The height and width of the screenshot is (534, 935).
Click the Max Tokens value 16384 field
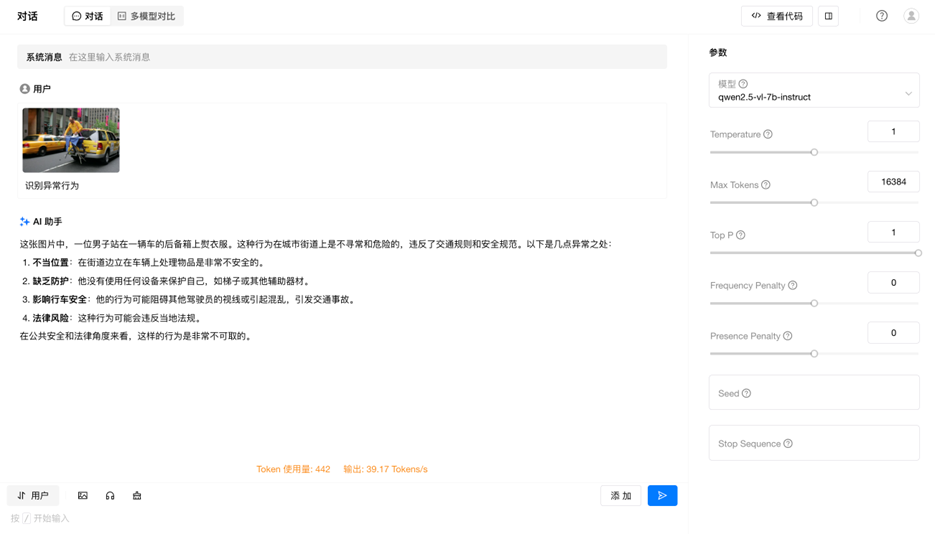893,182
